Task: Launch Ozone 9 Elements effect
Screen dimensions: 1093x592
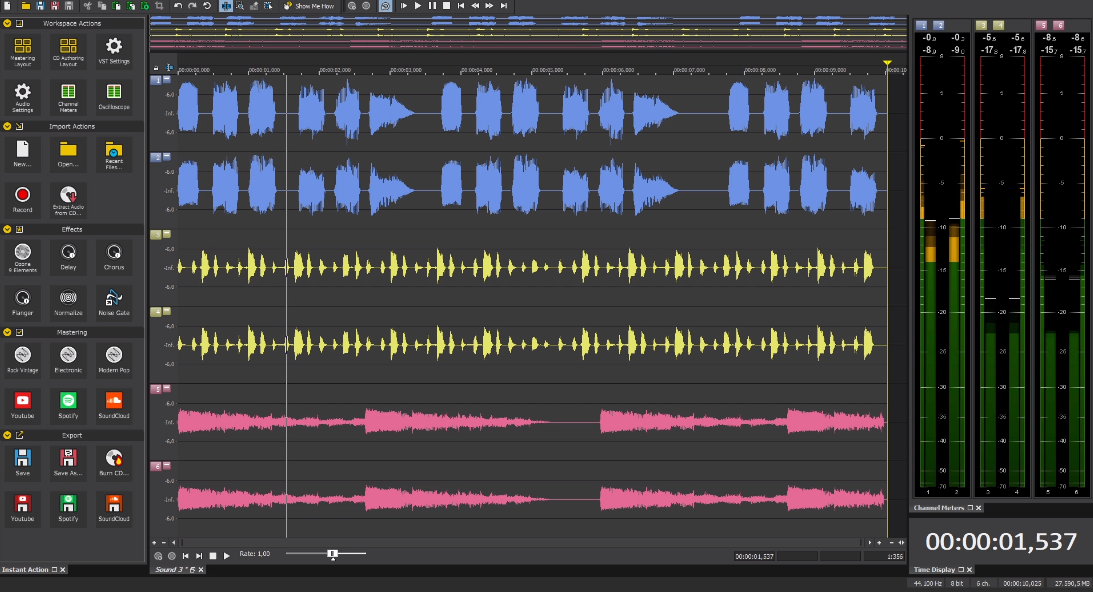Action: [22, 257]
